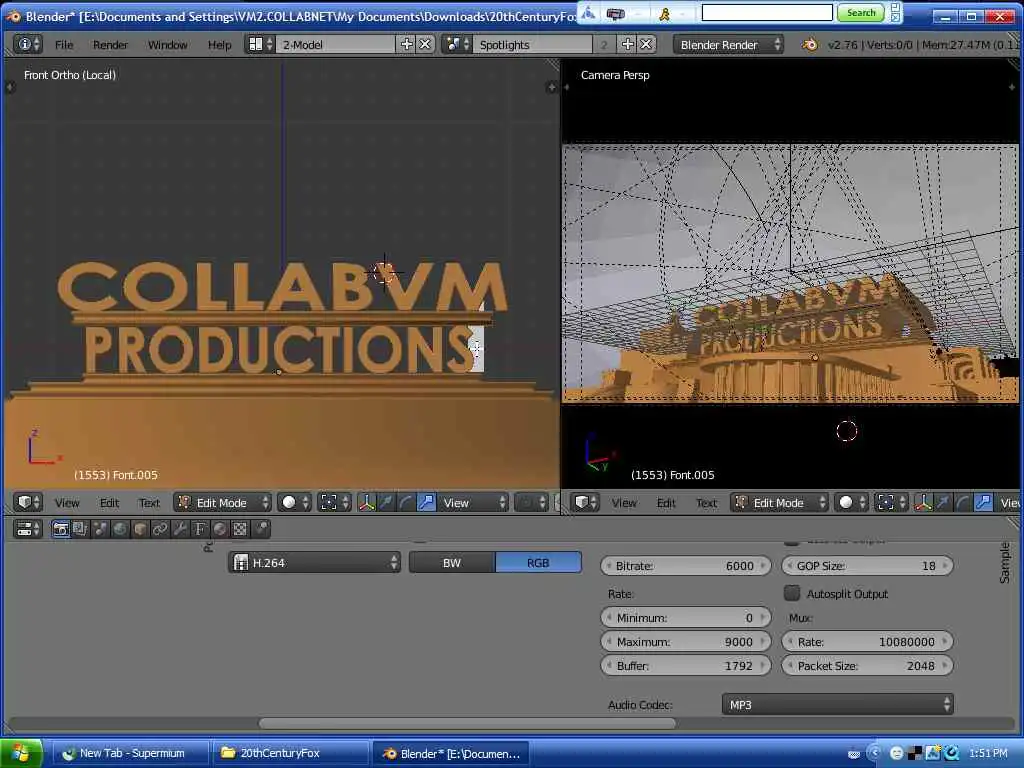
Task: Click the Blender logo in the info header
Action: click(810, 44)
